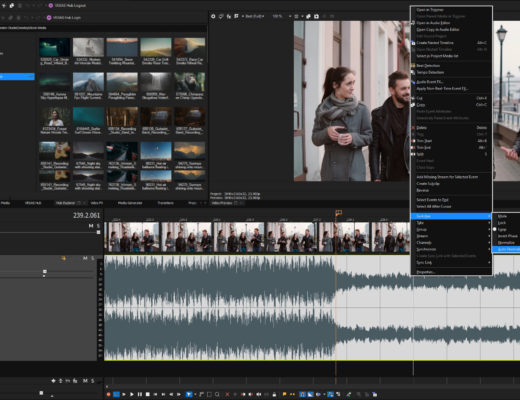Expand the Channels submenu entry

(451, 243)
